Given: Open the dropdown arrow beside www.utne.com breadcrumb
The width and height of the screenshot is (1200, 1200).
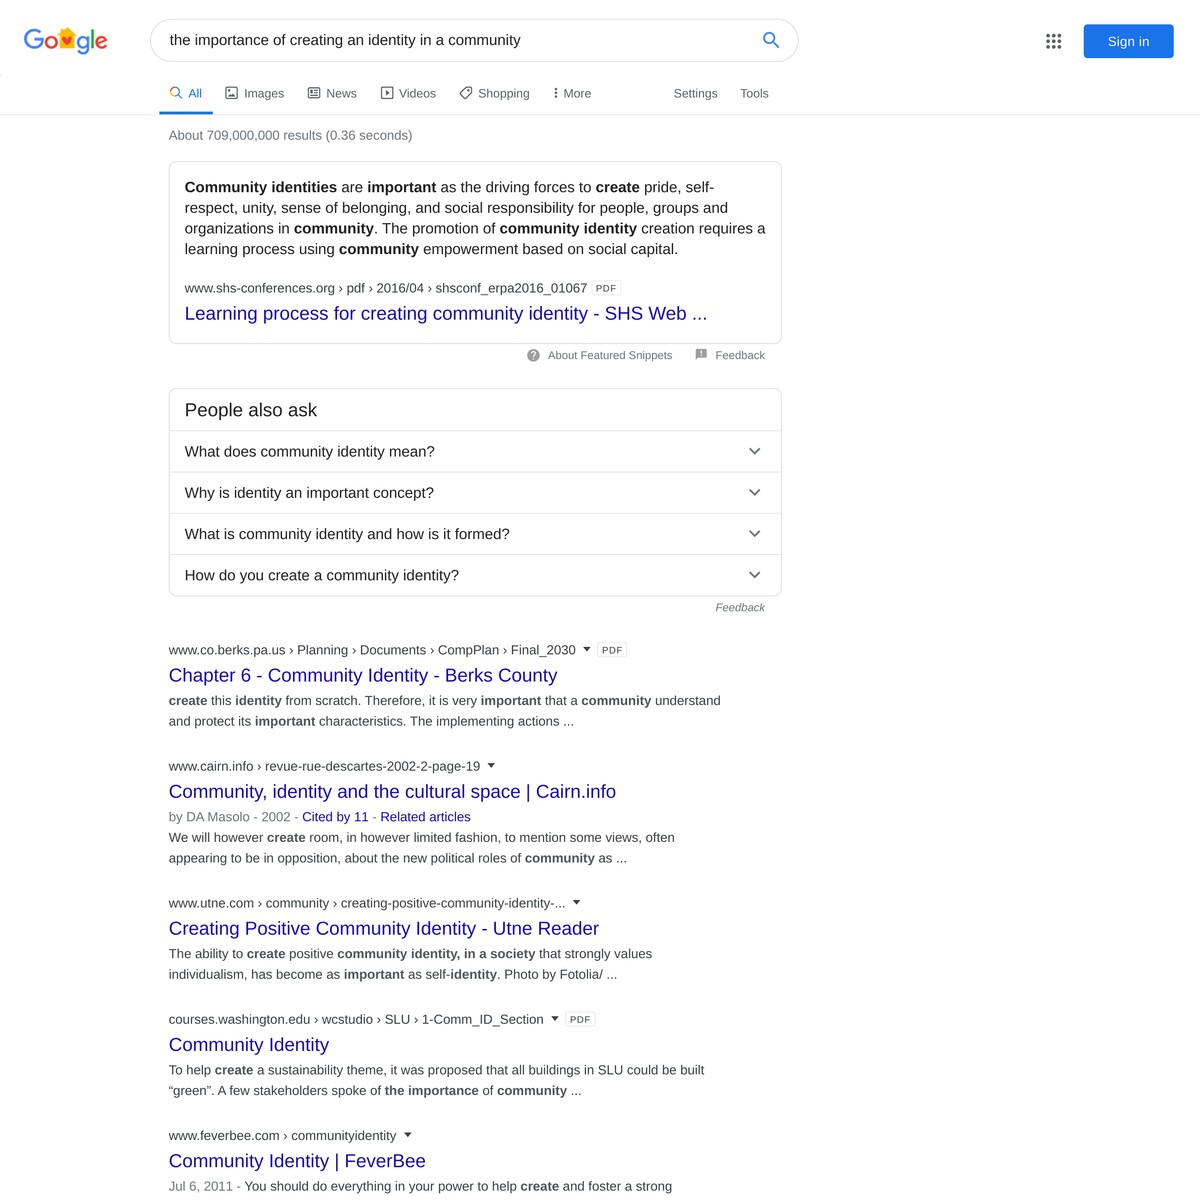Looking at the screenshot, I should pyautogui.click(x=576, y=902).
